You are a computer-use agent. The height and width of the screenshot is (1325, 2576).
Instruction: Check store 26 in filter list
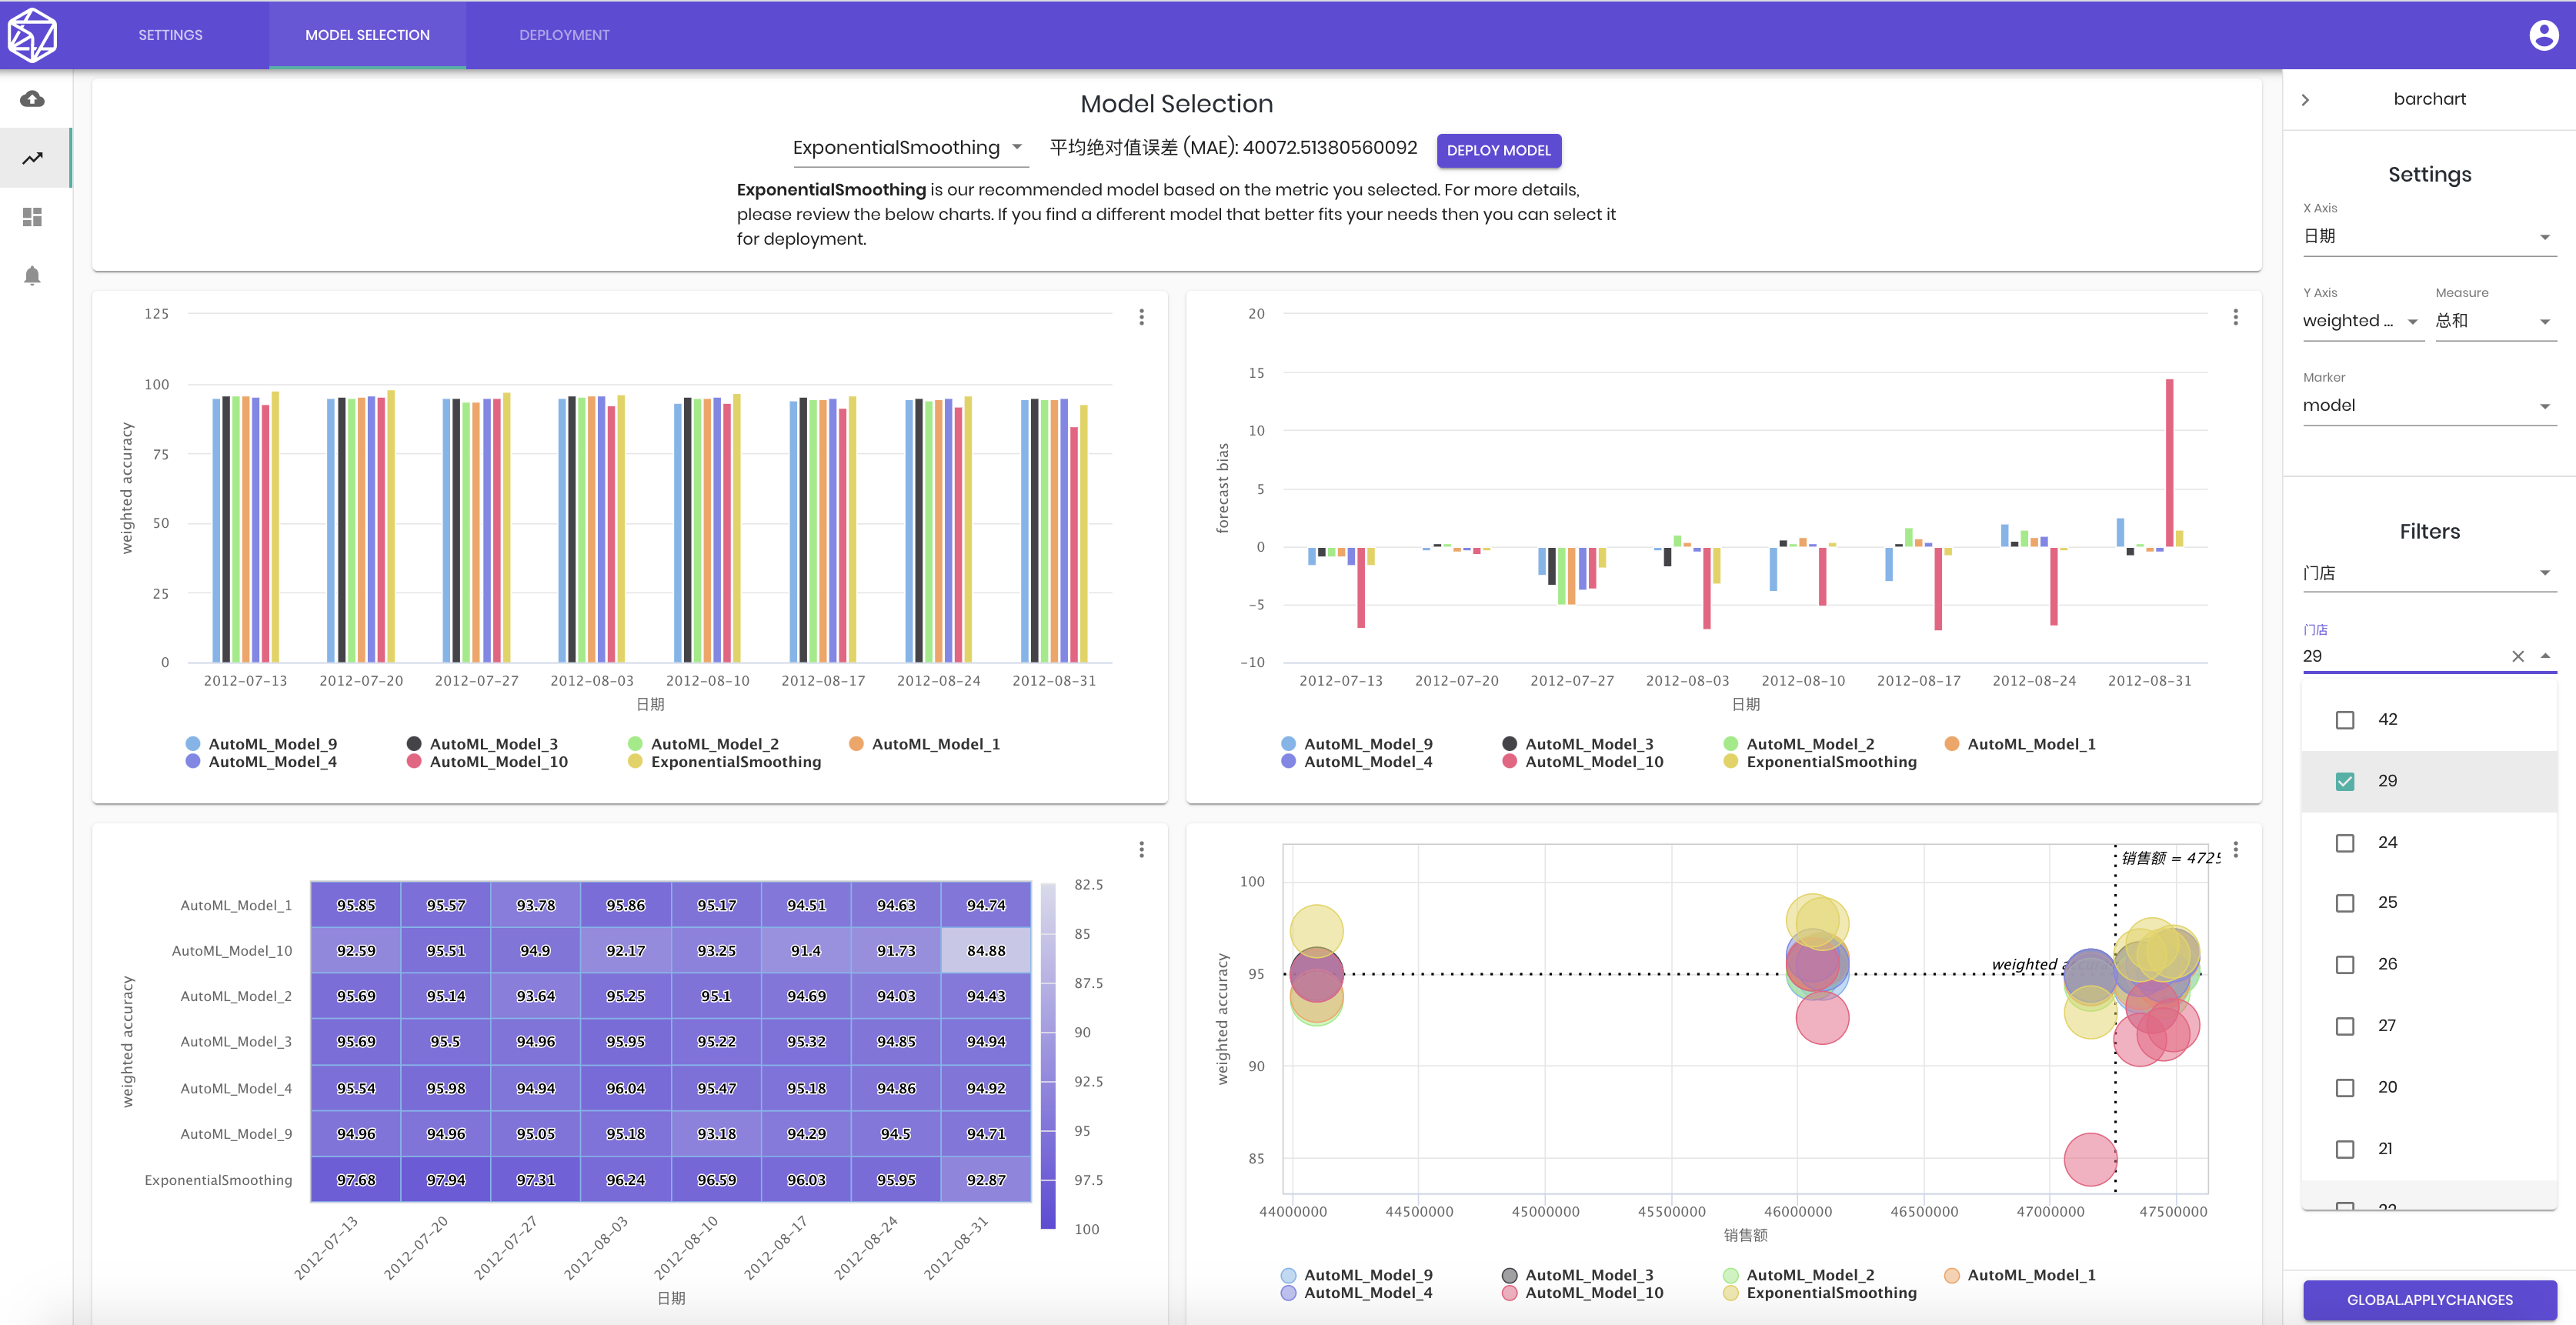pos(2344,964)
